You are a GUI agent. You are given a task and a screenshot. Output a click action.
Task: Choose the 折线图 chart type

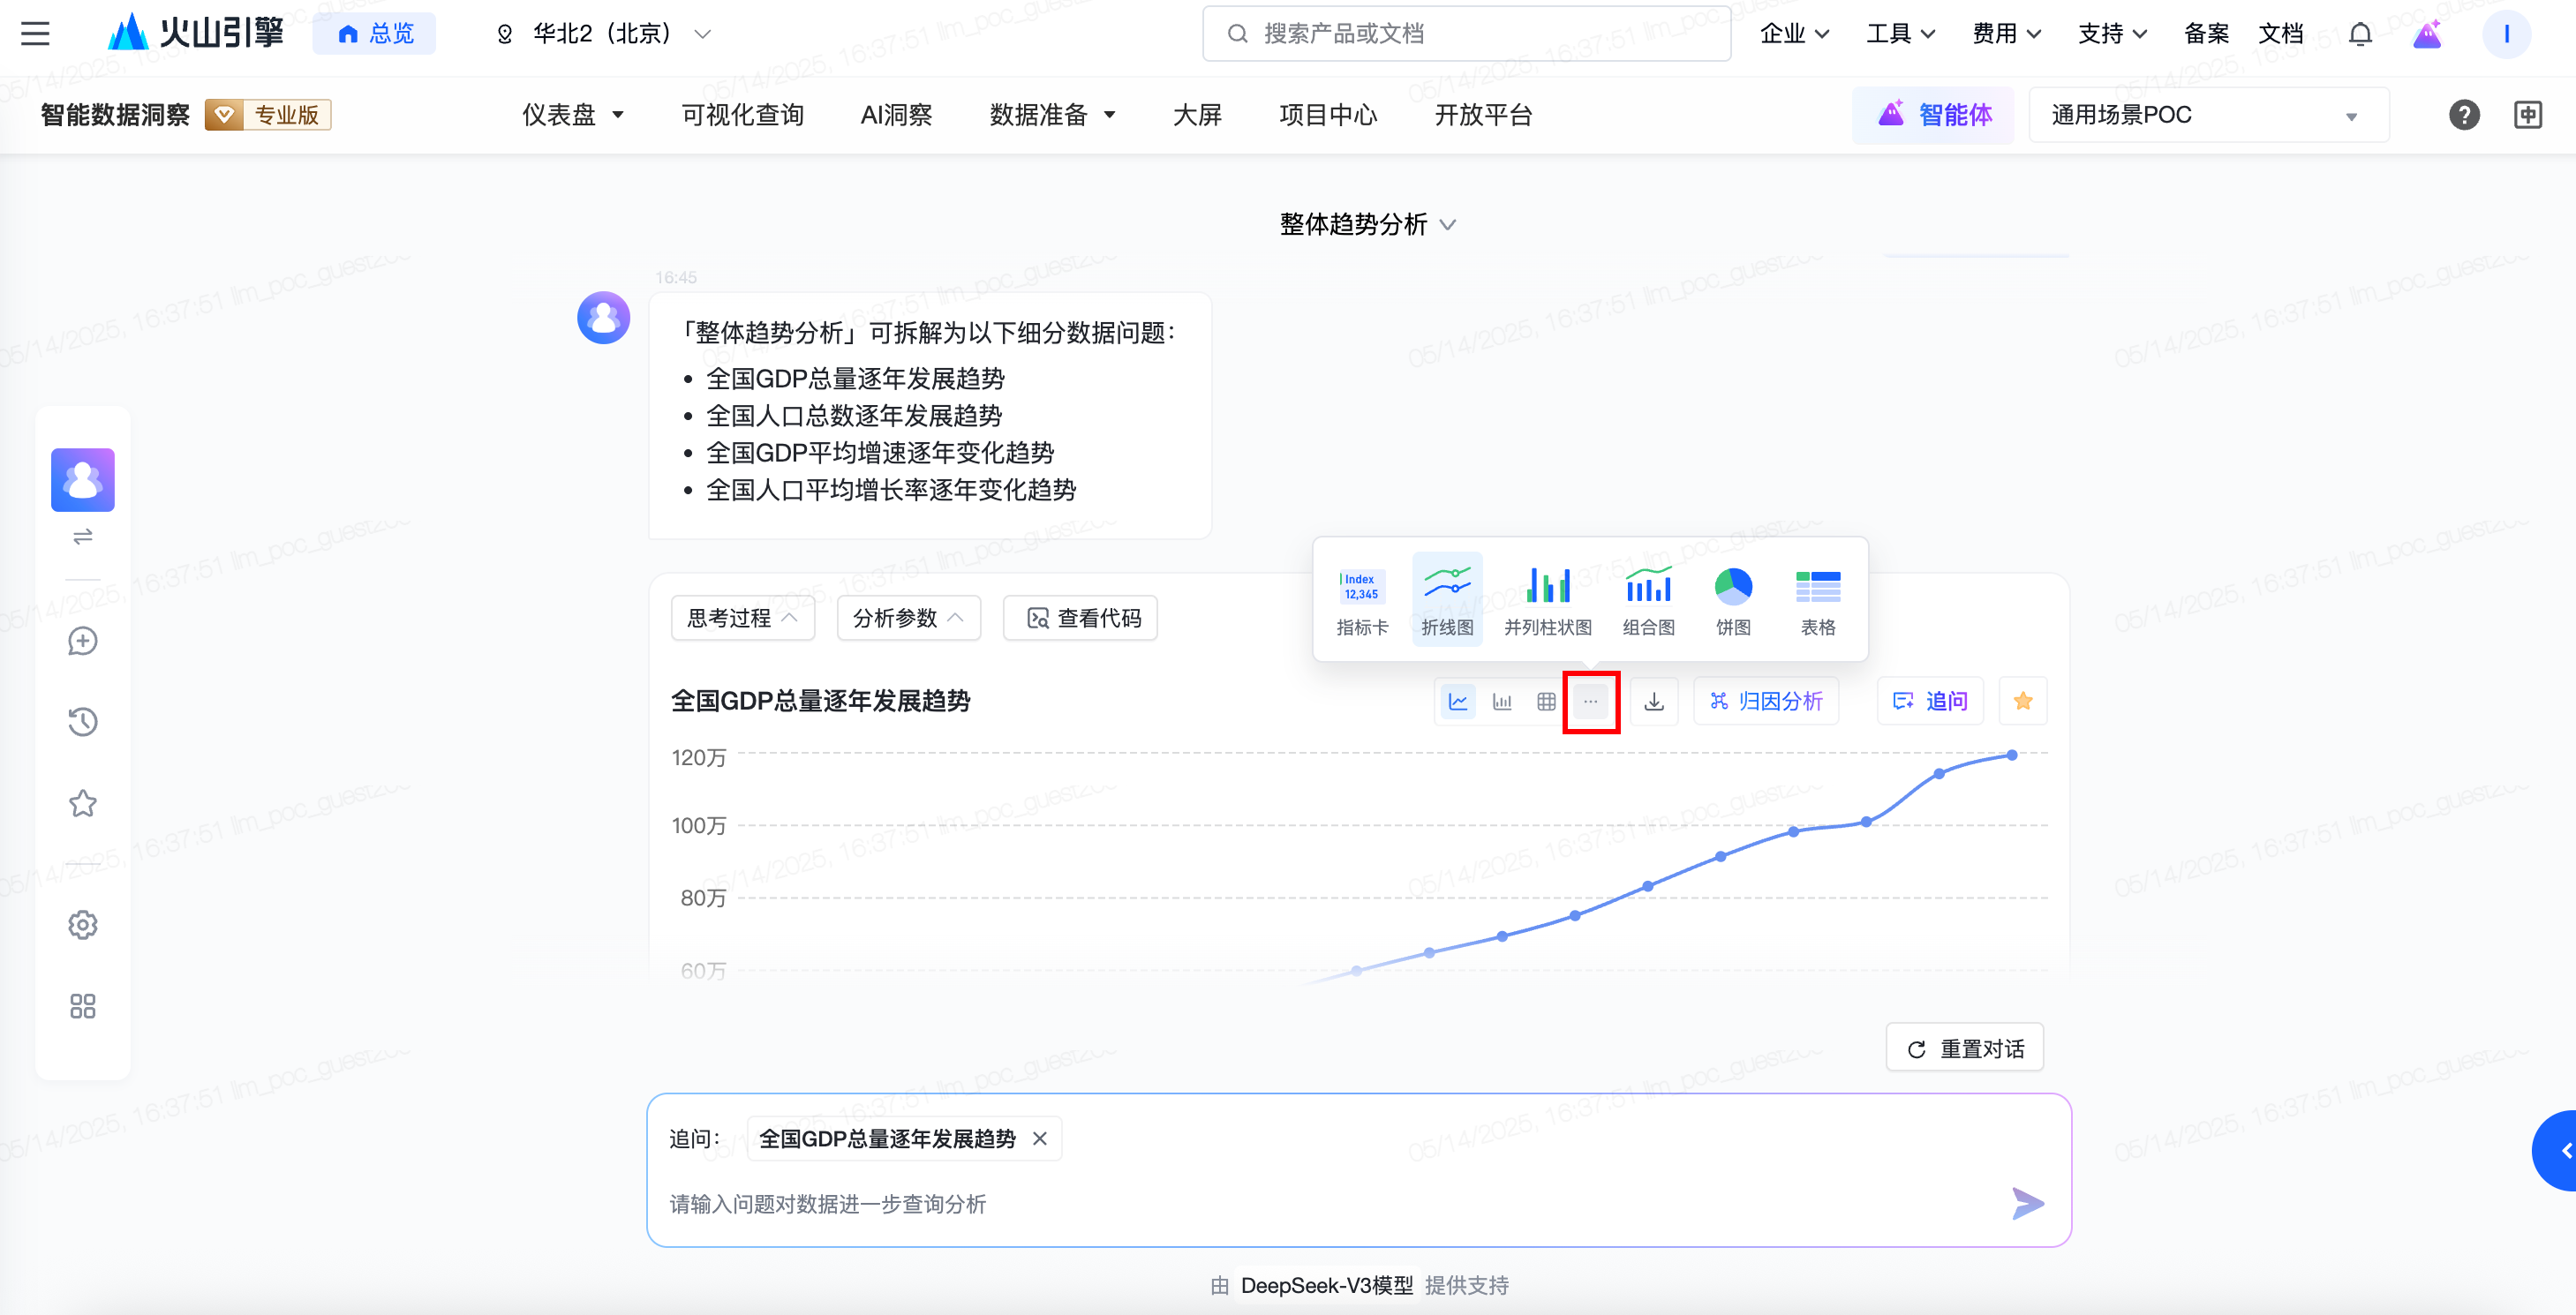1447,600
